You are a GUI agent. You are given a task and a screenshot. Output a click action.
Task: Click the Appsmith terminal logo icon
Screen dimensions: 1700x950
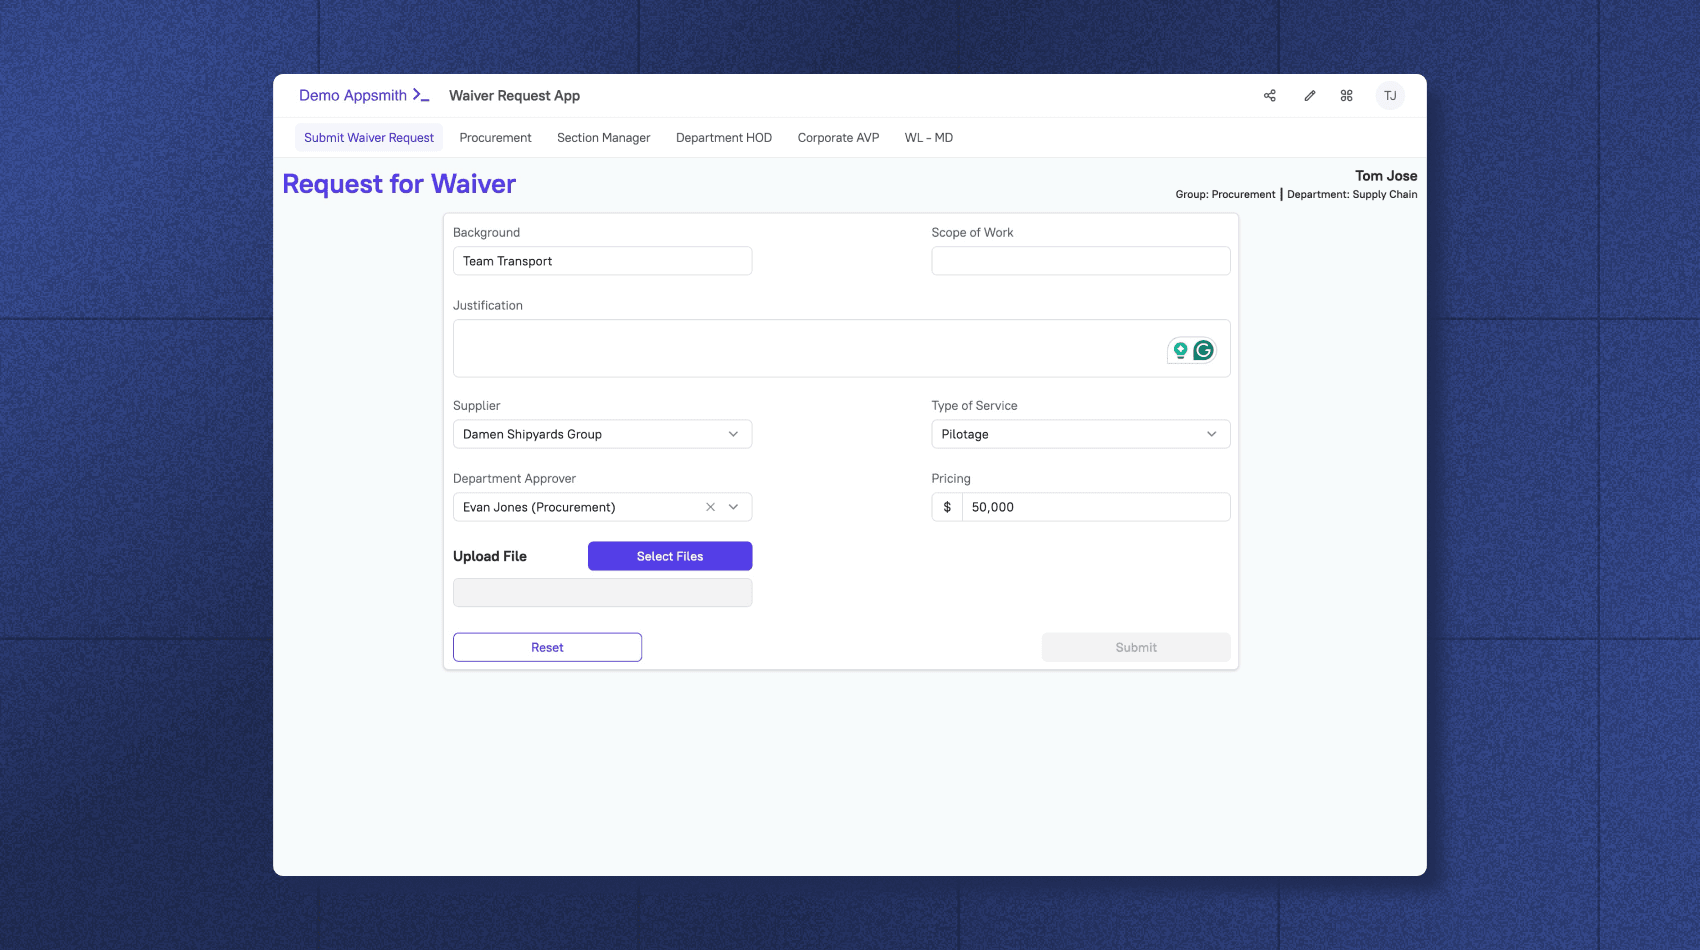[x=421, y=95]
